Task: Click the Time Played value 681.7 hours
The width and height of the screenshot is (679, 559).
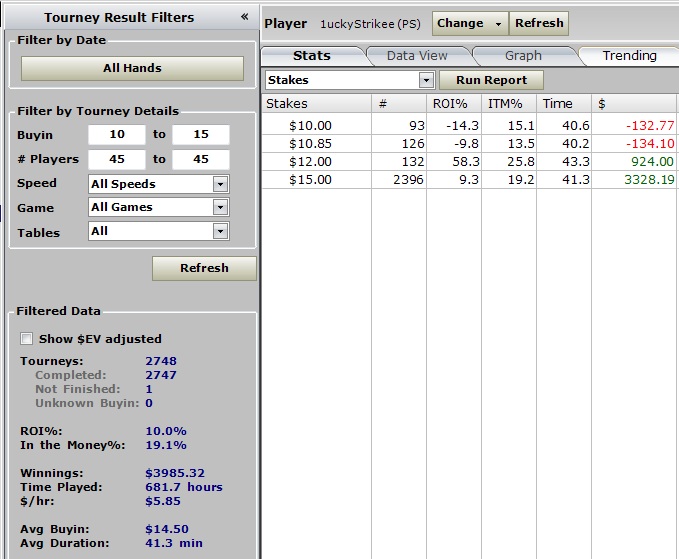Action: 184,487
